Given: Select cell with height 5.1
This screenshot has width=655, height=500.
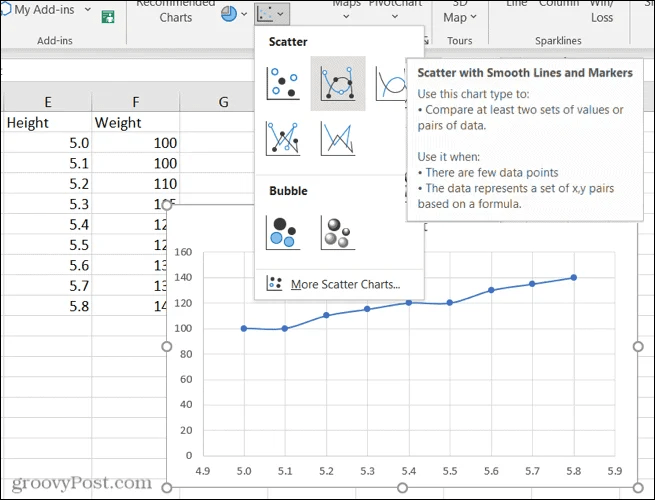Looking at the screenshot, I should click(x=47, y=163).
